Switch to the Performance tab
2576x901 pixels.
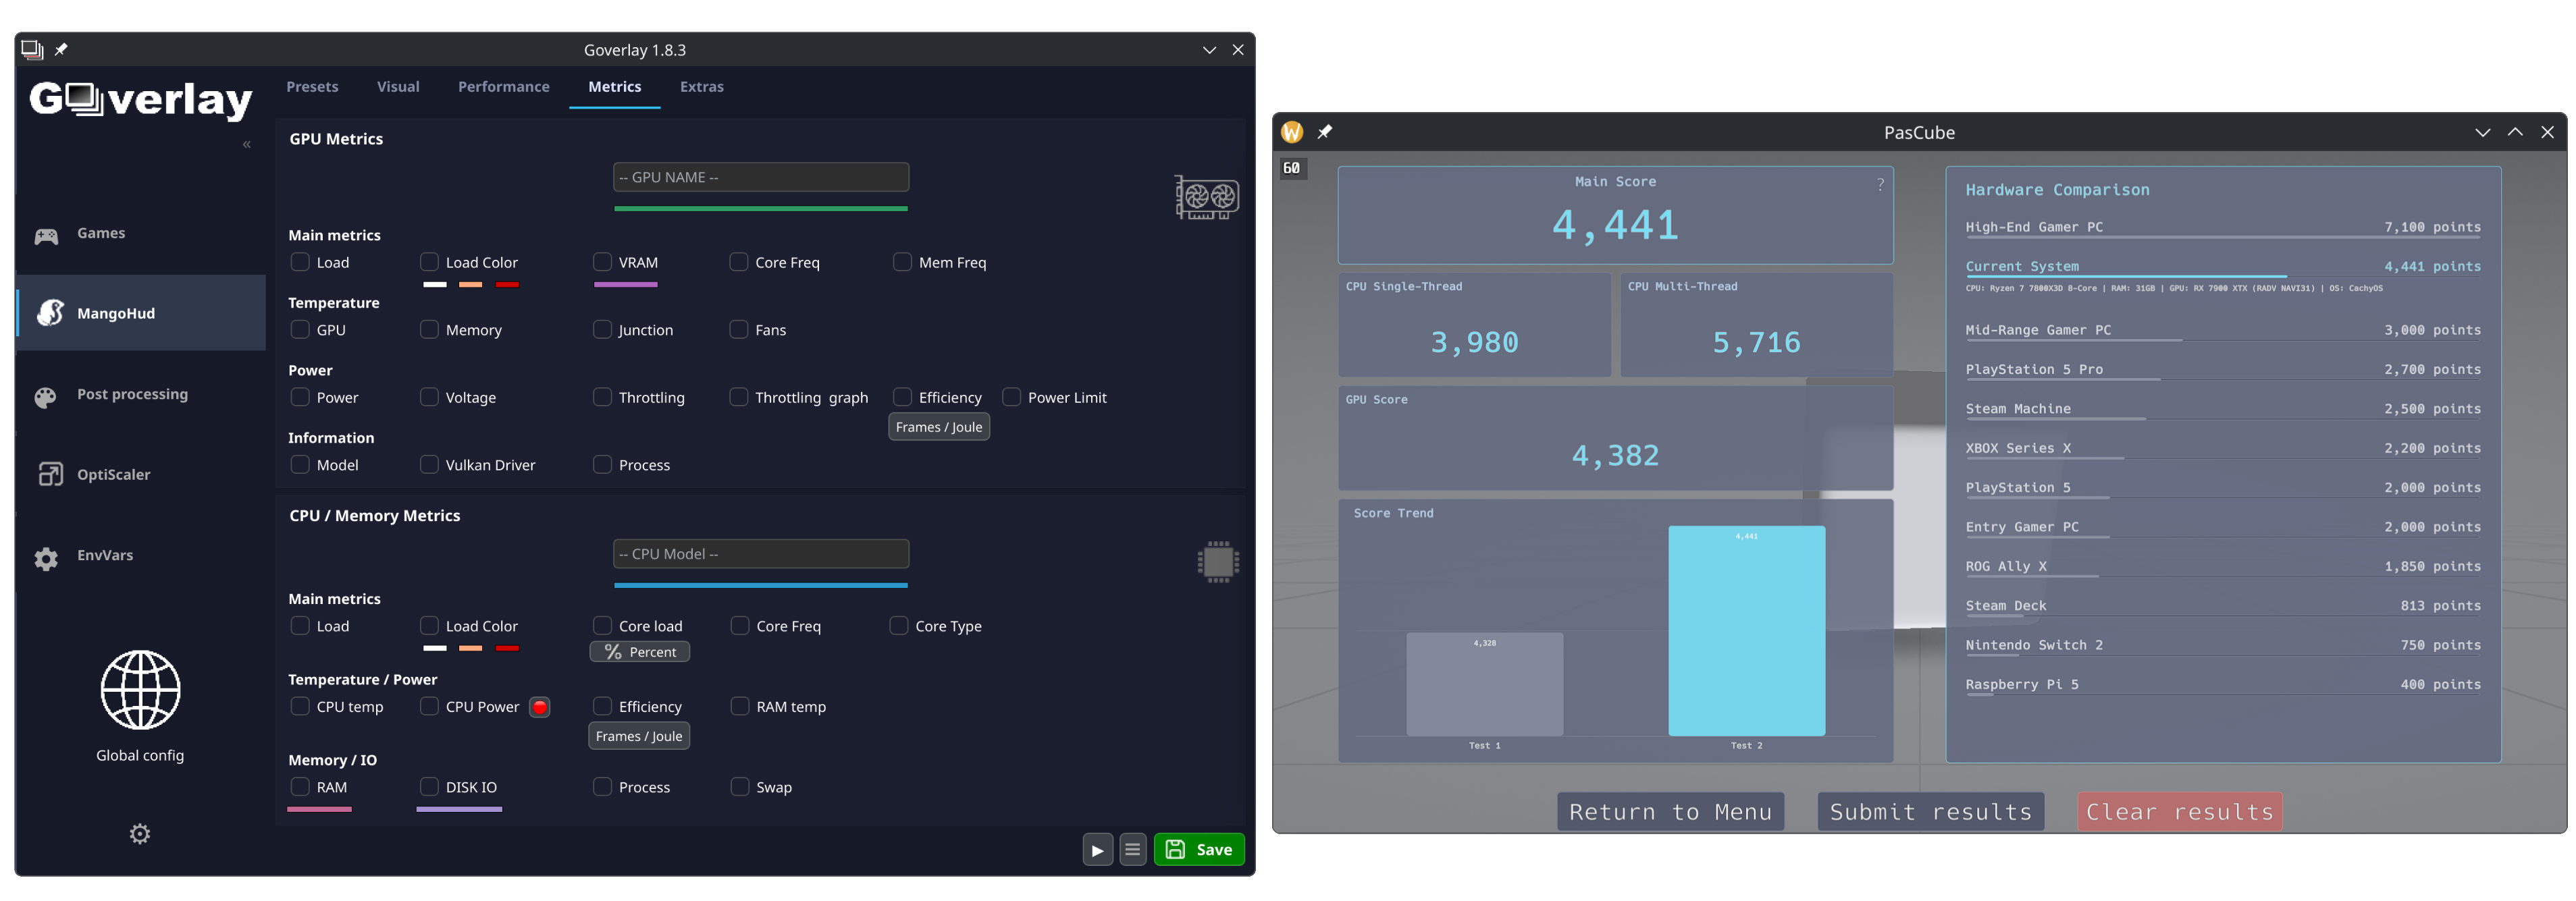coord(503,87)
